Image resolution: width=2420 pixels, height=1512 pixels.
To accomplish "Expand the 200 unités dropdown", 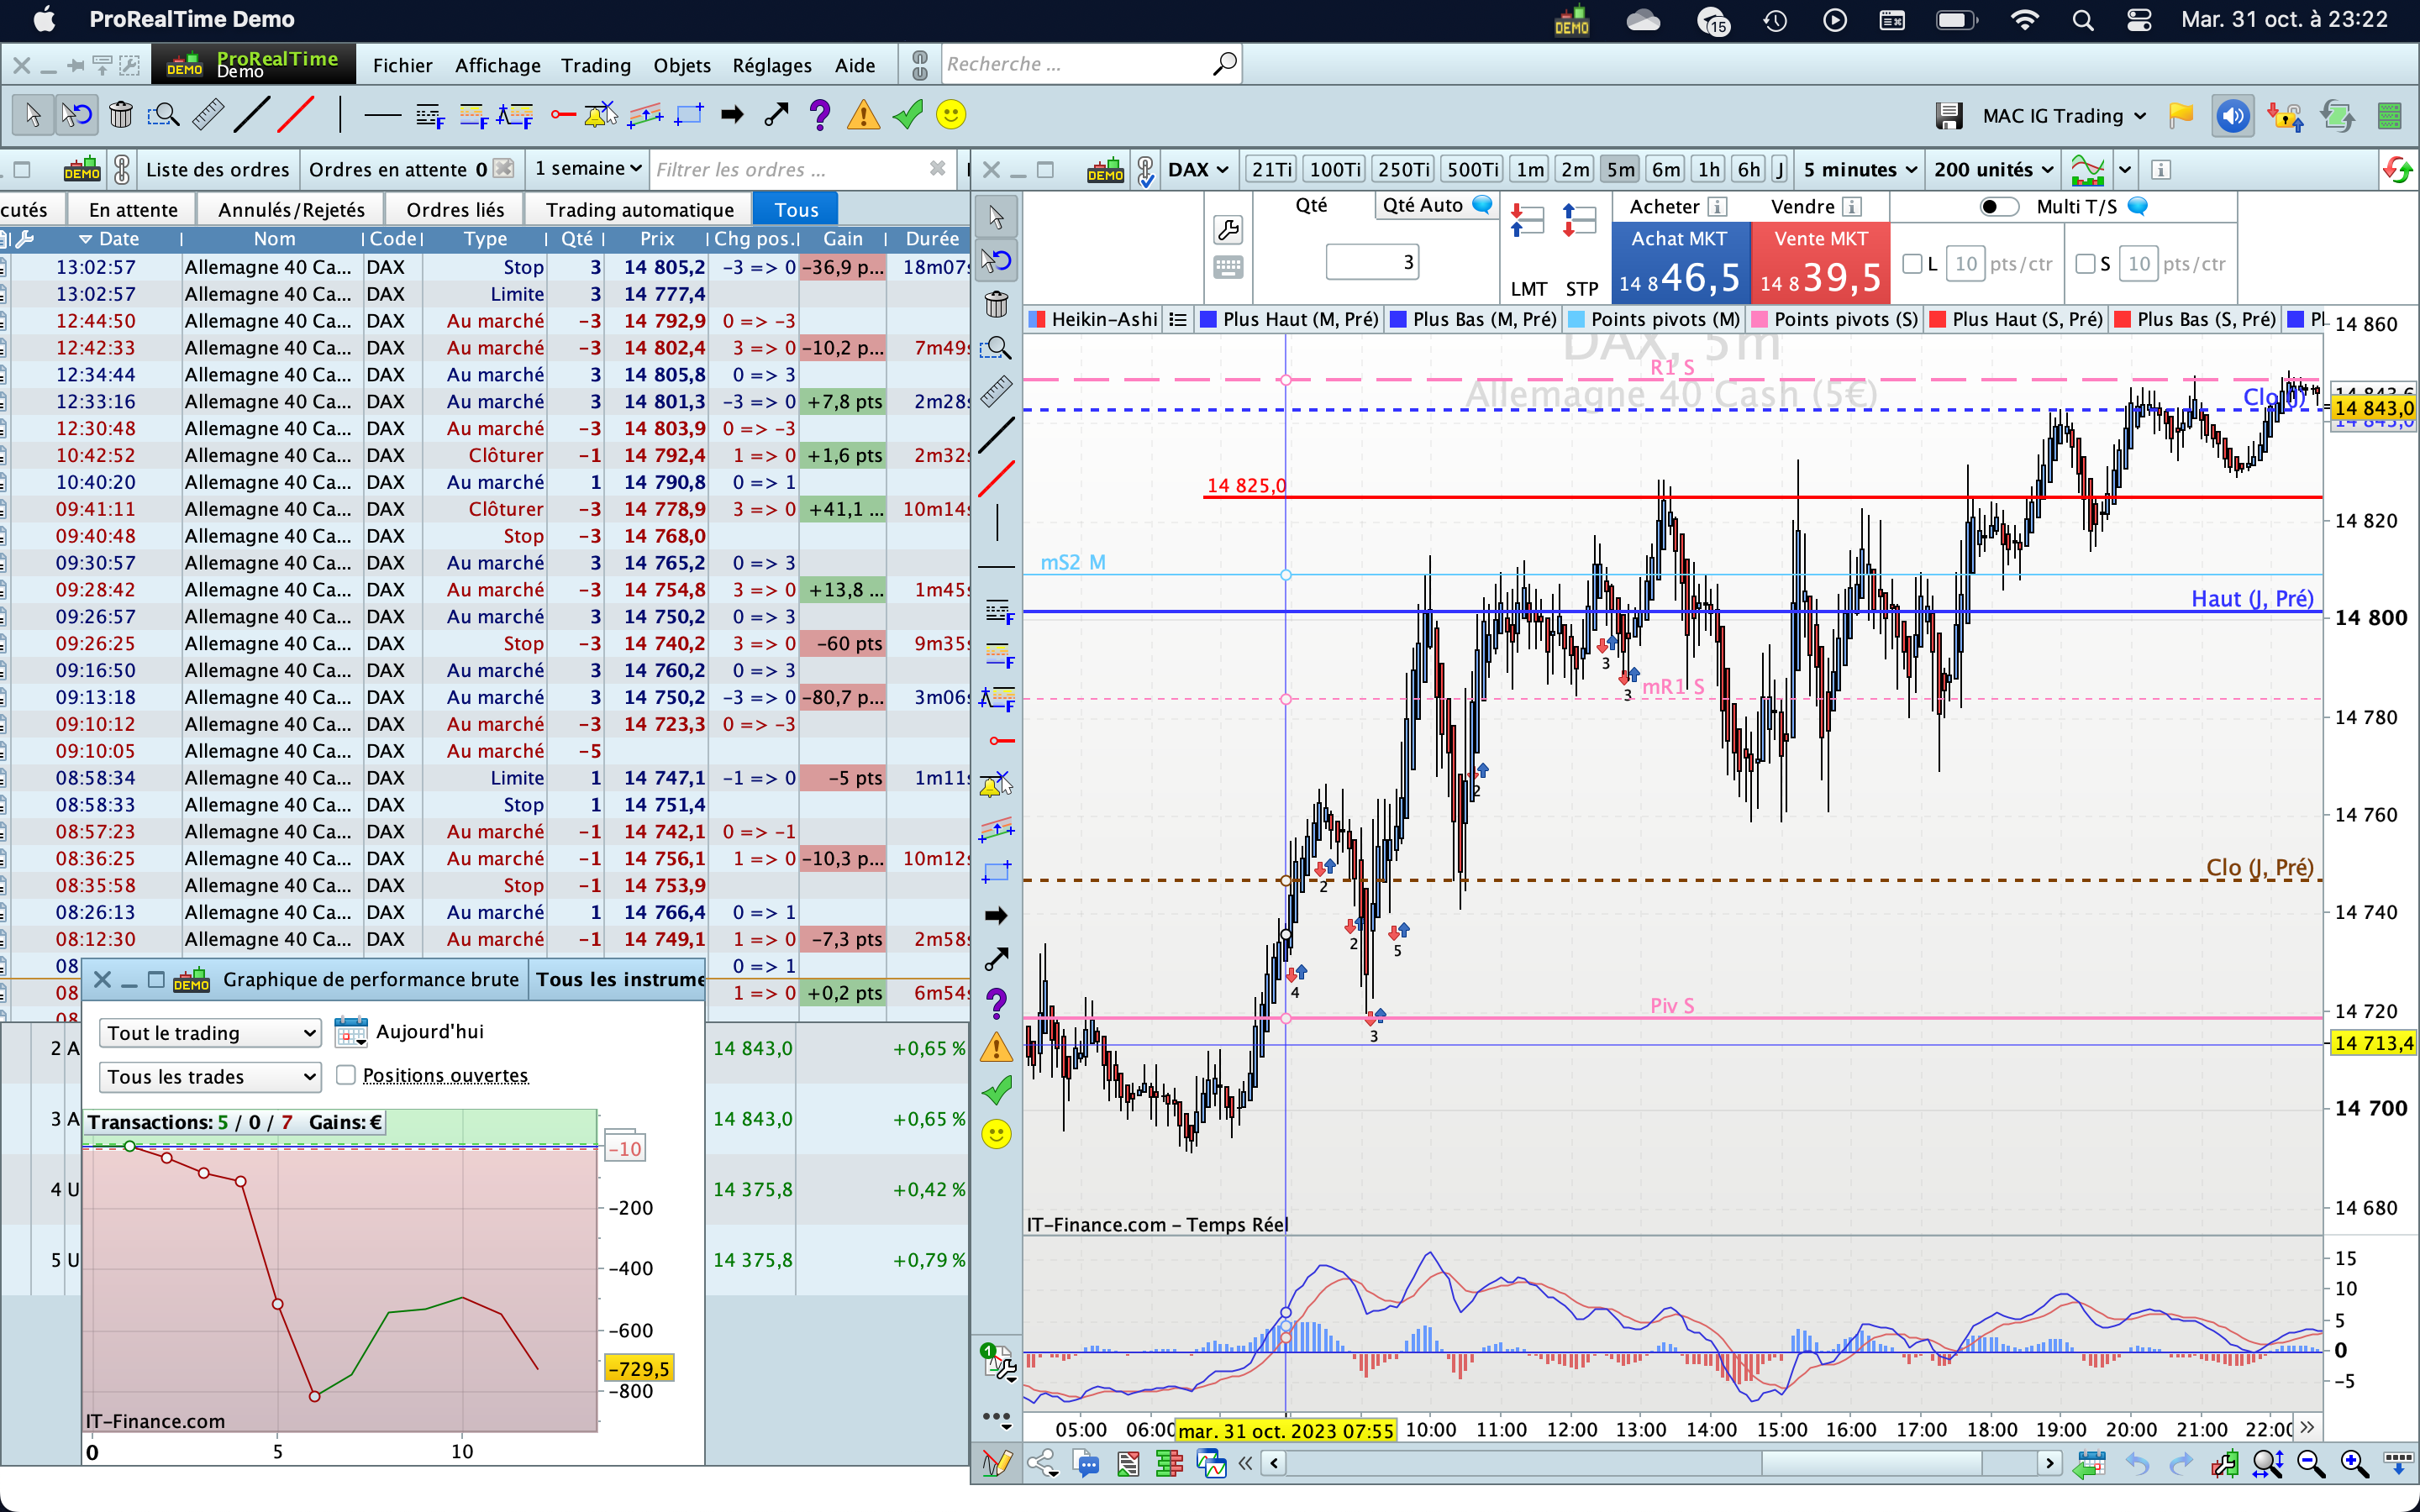I will pos(1993,170).
